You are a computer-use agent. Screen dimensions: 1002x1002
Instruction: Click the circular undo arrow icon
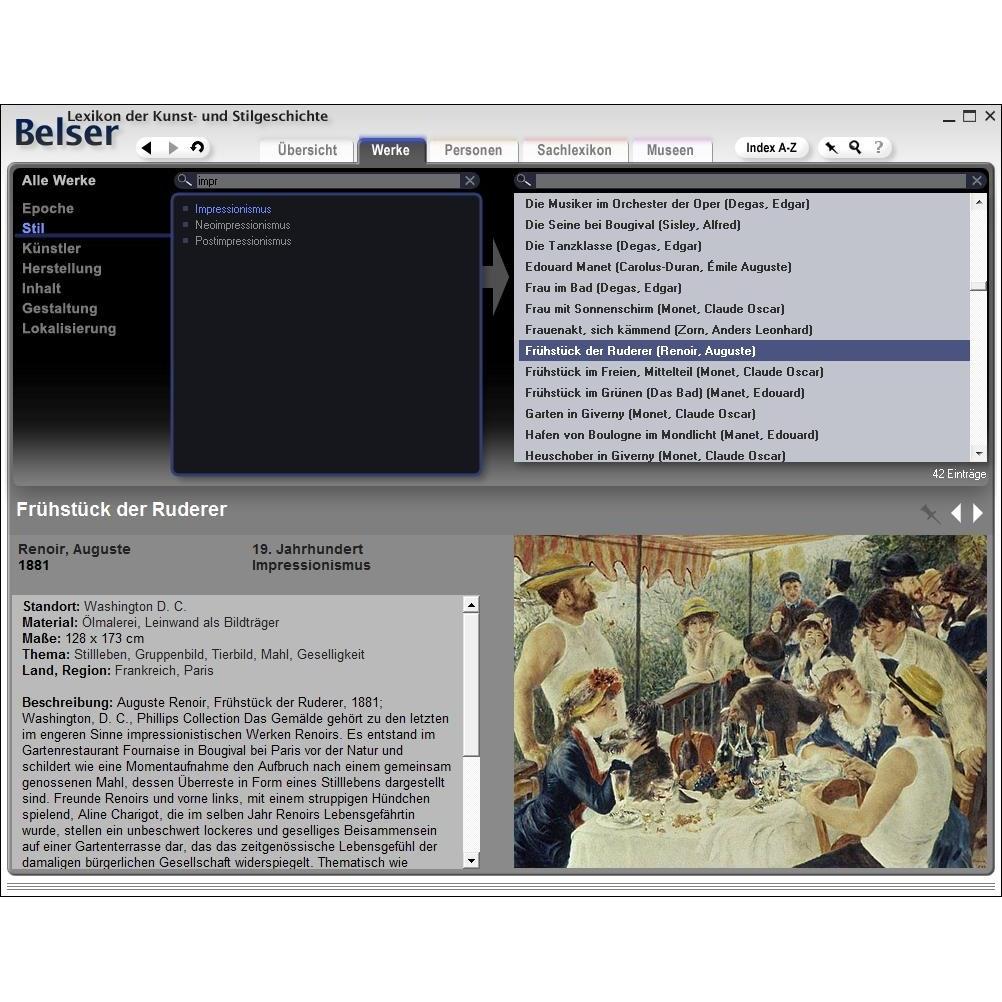click(197, 148)
